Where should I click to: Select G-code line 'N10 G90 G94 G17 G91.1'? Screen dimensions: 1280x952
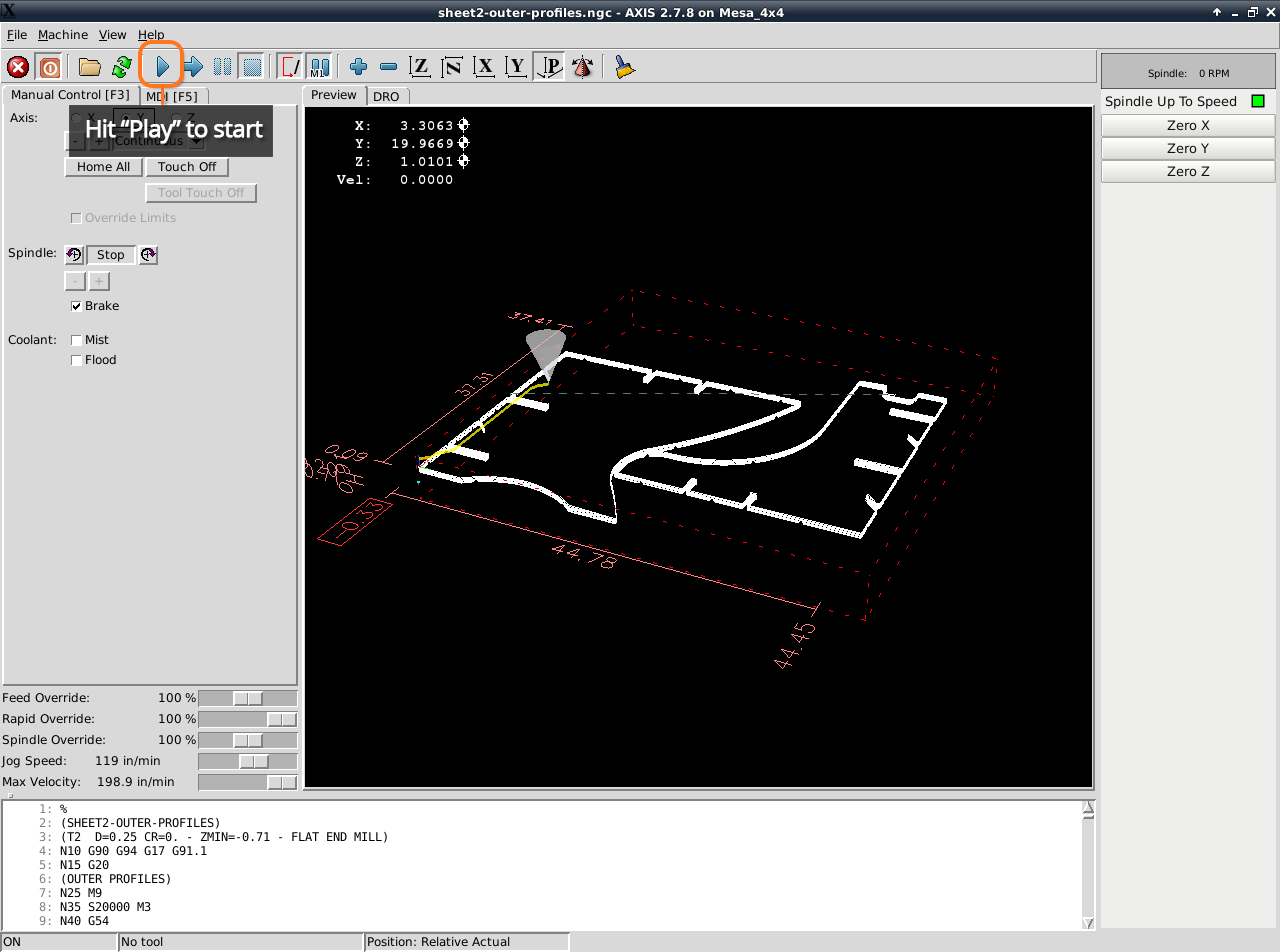point(133,851)
